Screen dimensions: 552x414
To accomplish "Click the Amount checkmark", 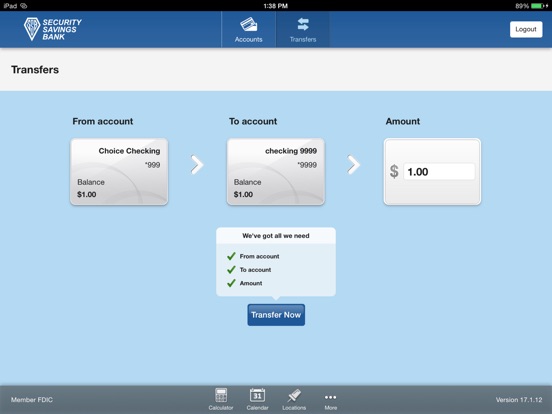I will [231, 283].
